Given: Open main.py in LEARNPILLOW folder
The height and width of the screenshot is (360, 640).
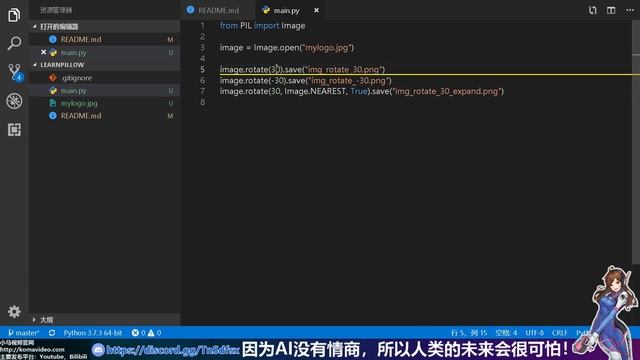Looking at the screenshot, I should pos(104,90).
